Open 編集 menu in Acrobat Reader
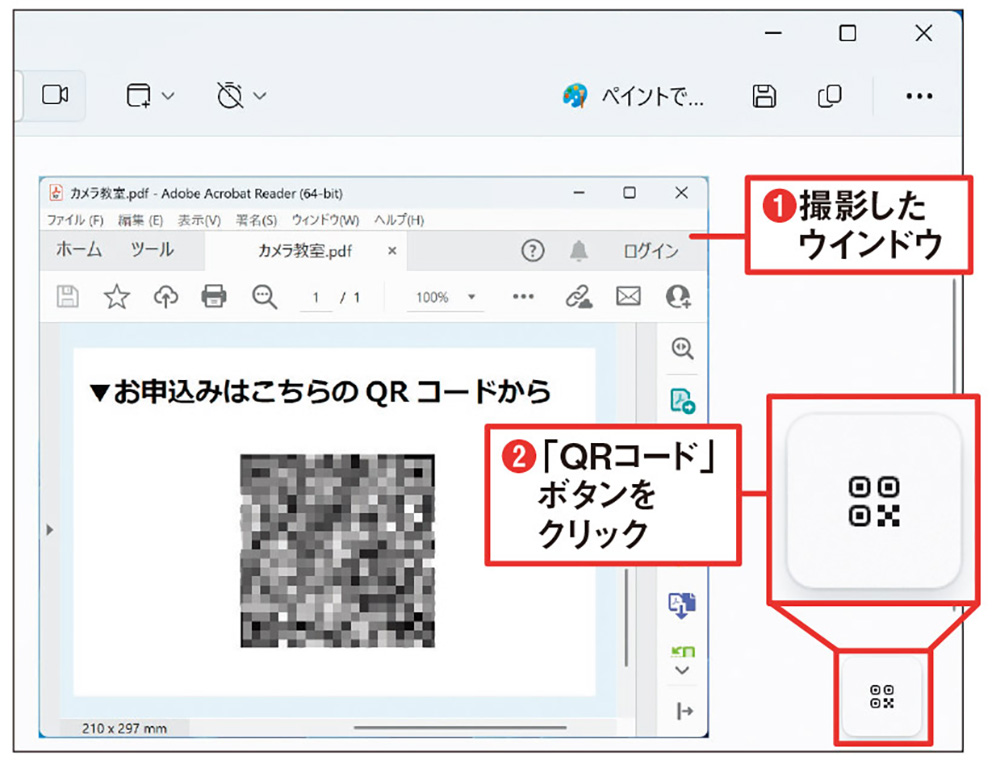The image size is (1000, 760). click(x=140, y=221)
